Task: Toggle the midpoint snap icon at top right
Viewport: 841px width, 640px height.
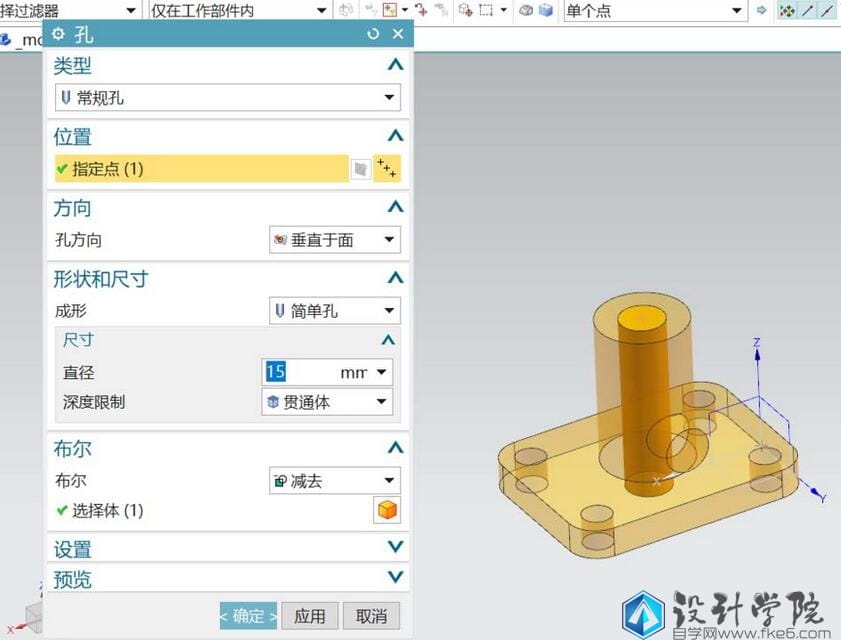Action: coord(827,10)
